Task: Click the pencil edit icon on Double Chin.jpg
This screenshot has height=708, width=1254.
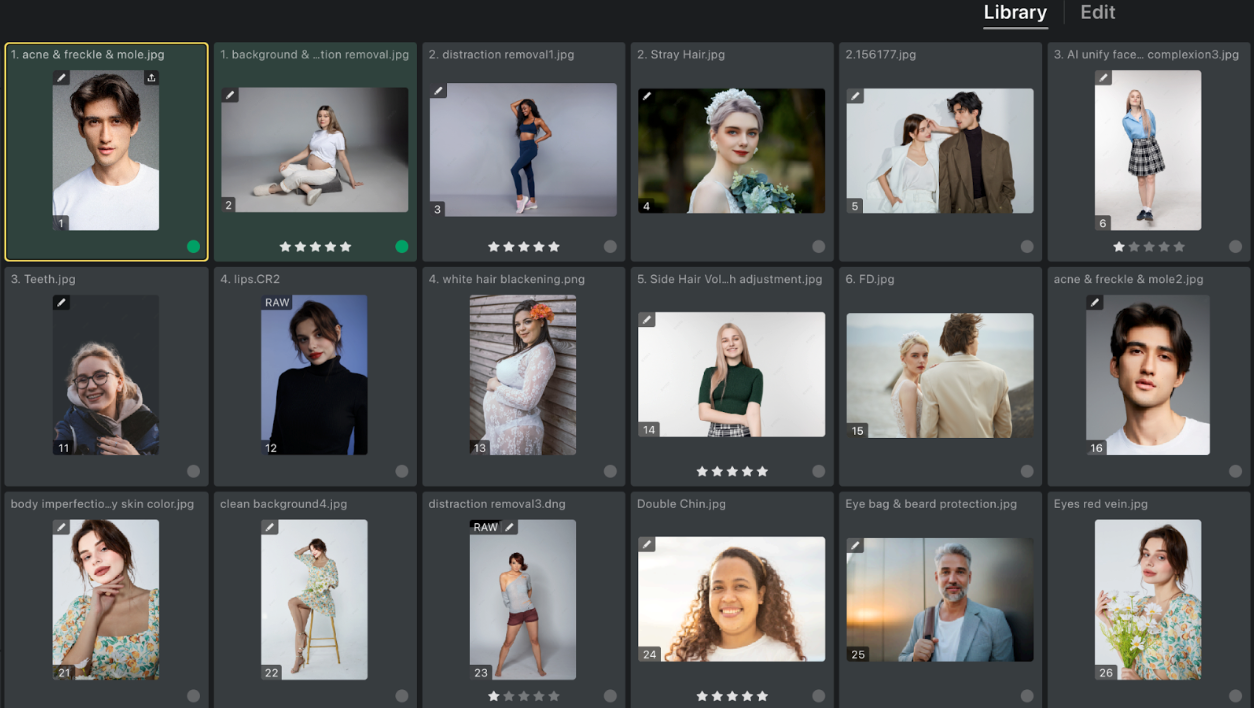Action: tap(645, 543)
